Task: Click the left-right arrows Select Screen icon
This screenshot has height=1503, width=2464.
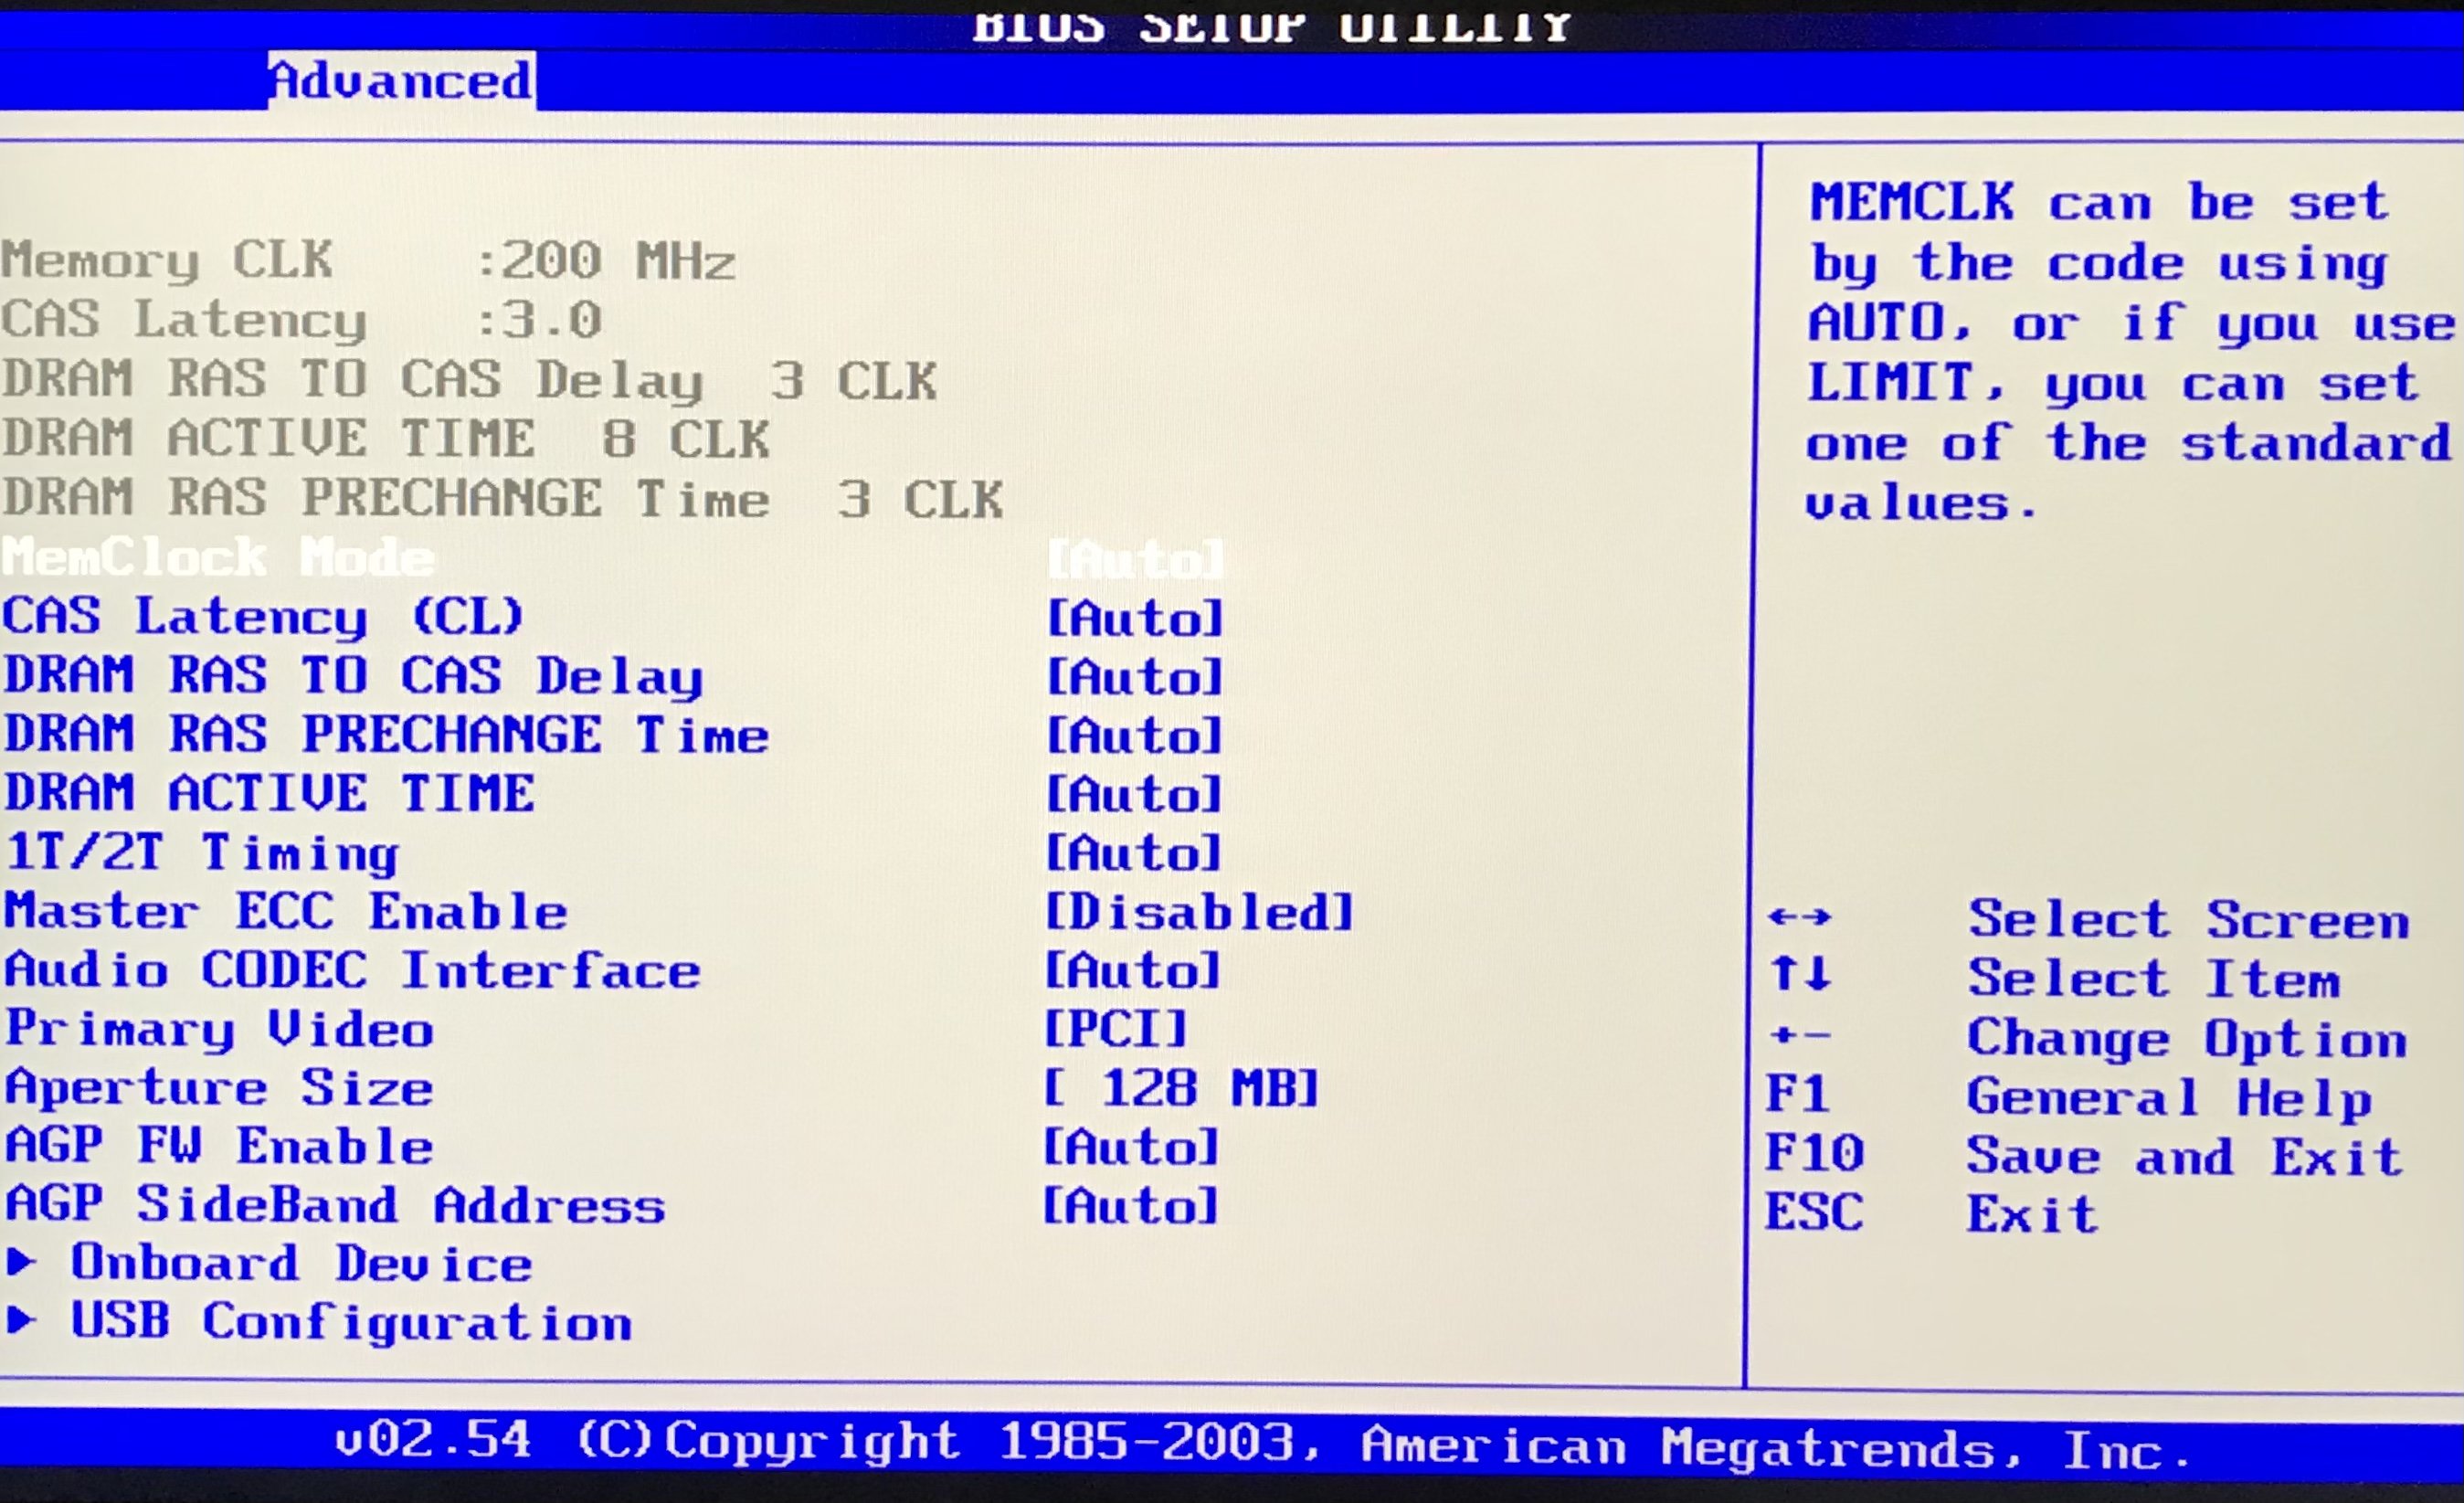Action: 1800,916
